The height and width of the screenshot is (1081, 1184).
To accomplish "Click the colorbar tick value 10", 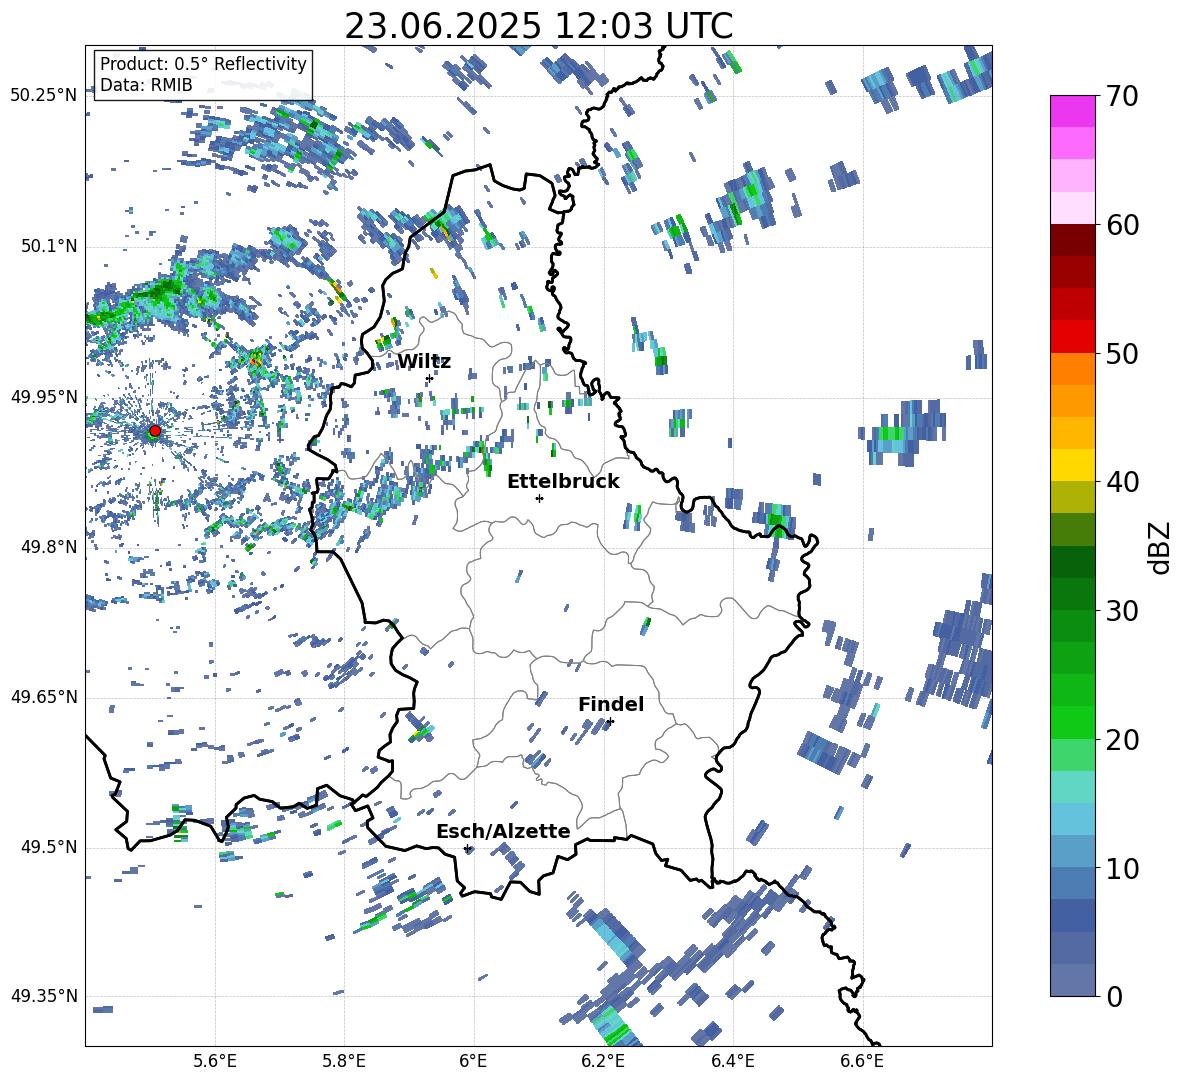I will tap(1121, 868).
